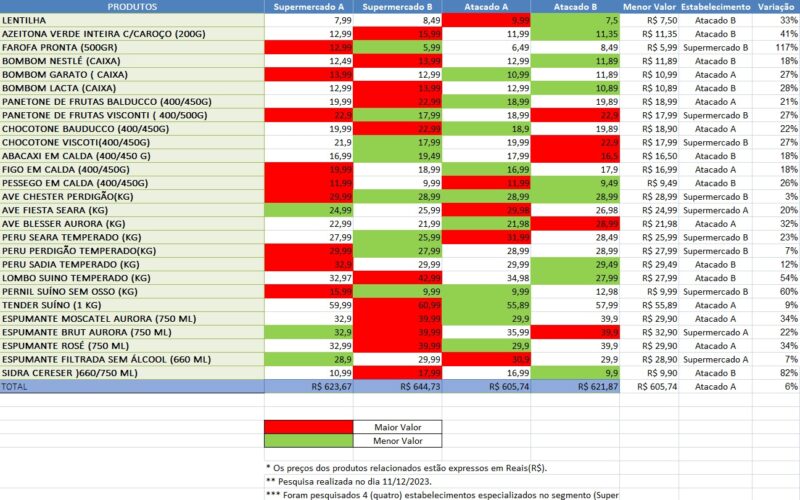Select ABACAXI EM CALDA cell
Image resolution: width=800 pixels, height=500 pixels.
132,156
